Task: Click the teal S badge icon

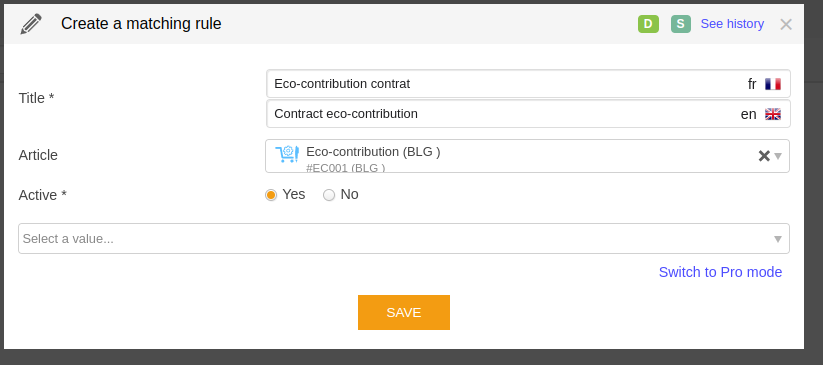Action: 681,24
